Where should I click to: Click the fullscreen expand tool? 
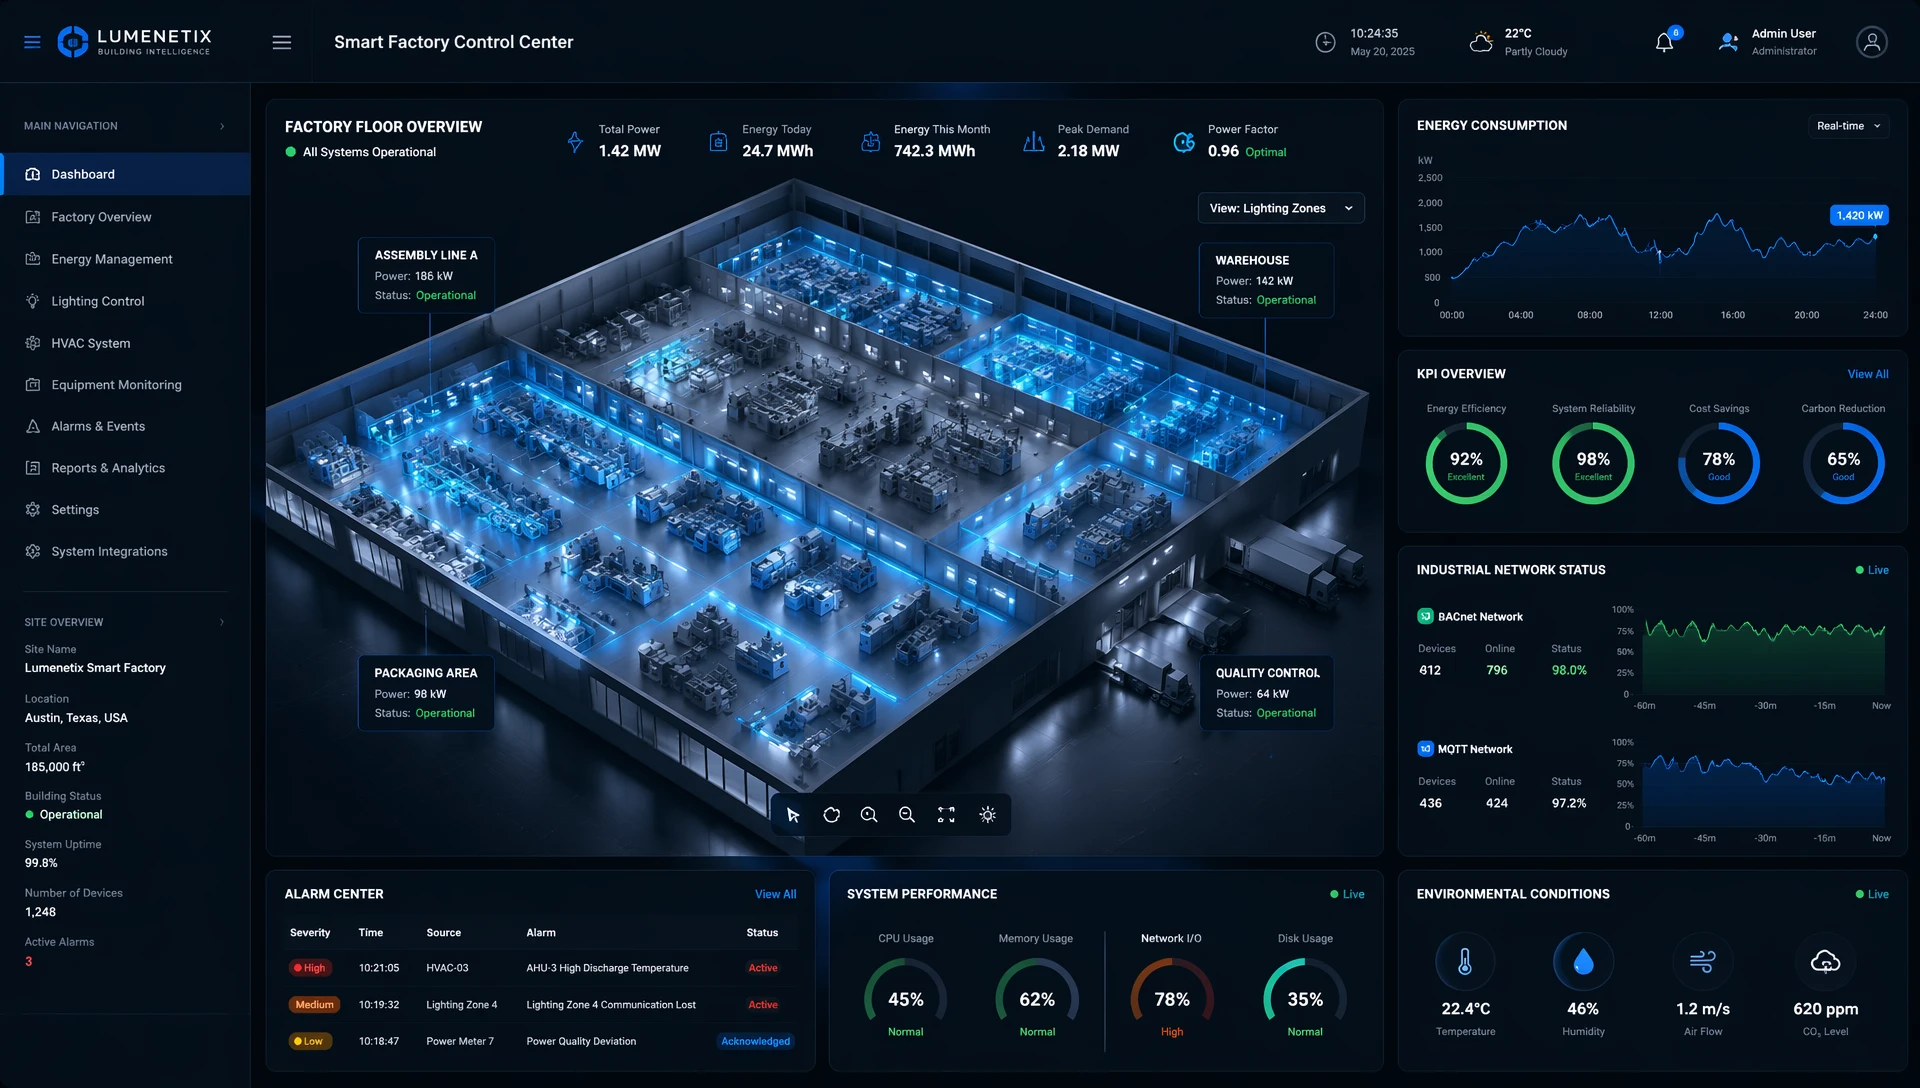coord(946,815)
